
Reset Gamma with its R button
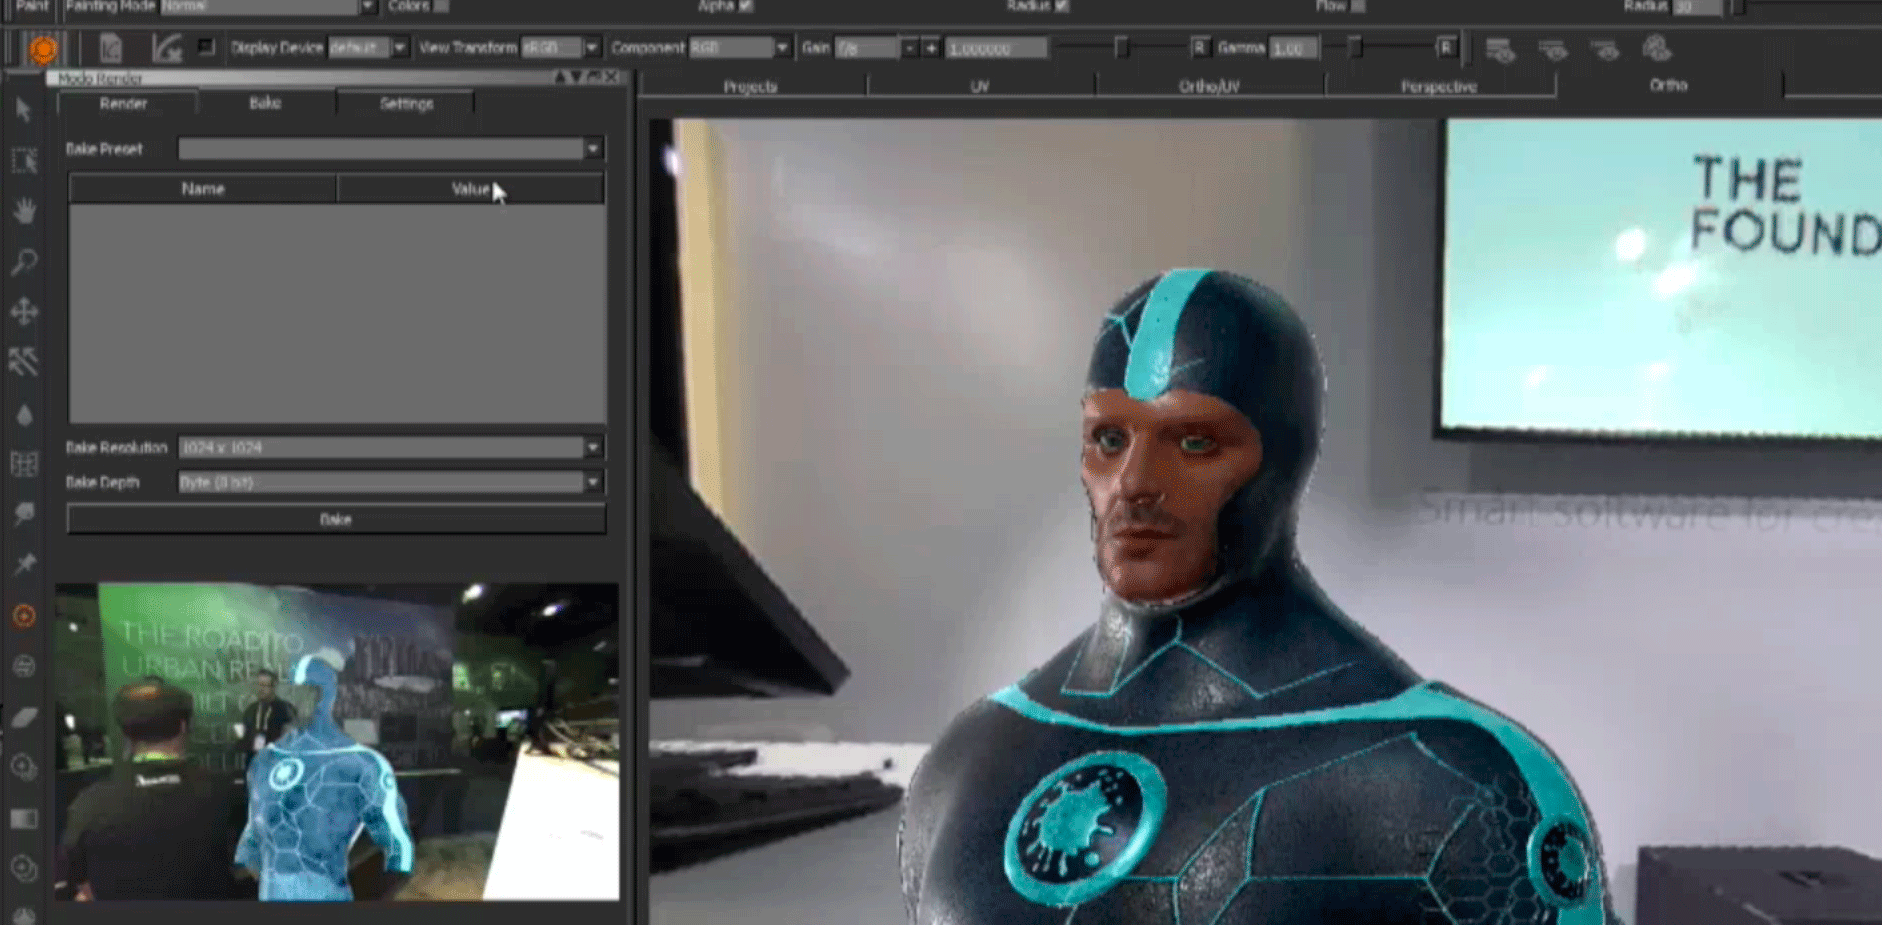coord(1445,47)
